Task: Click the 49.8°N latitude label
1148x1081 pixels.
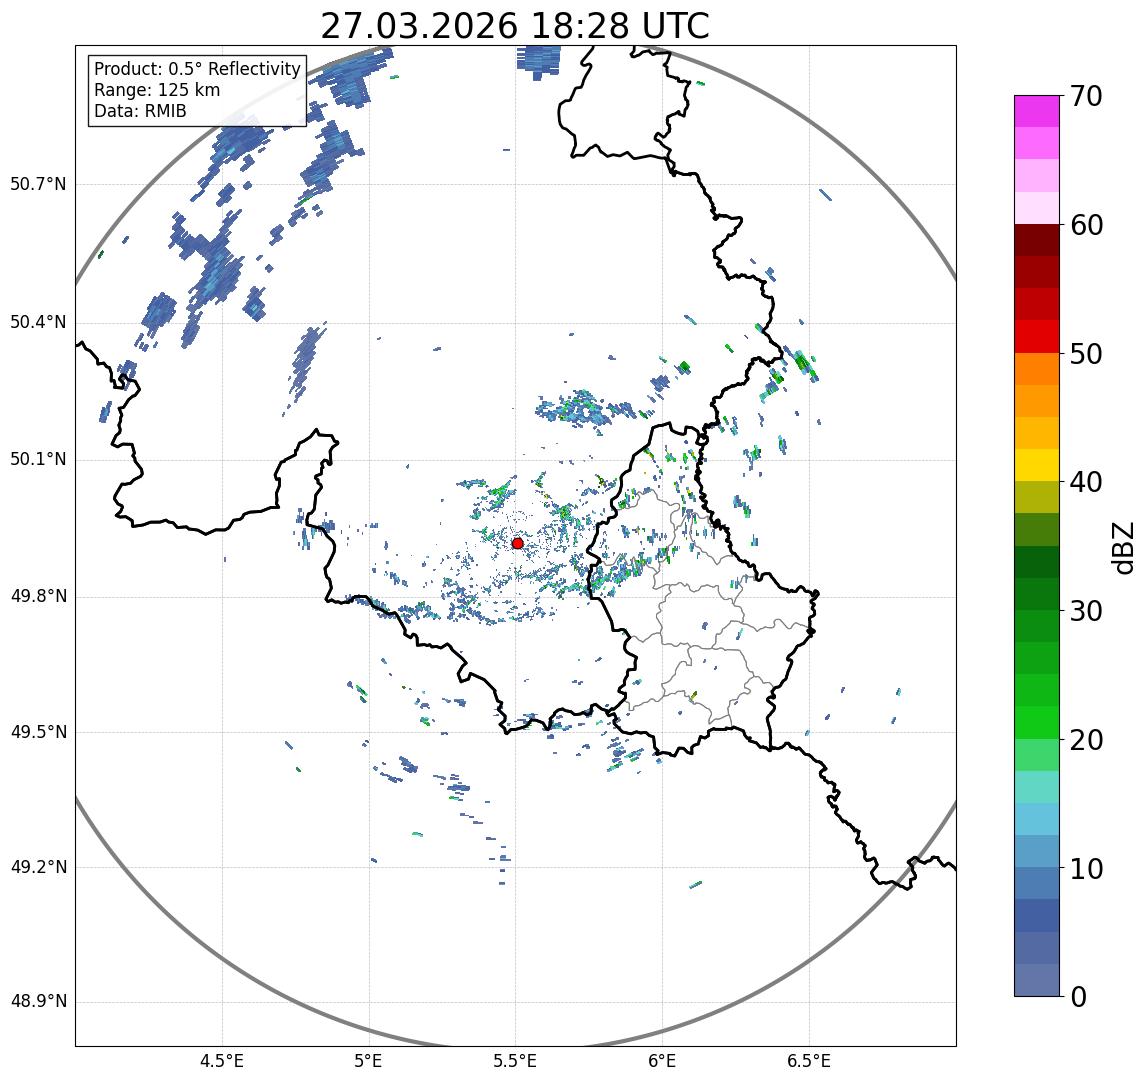Action: tap(37, 596)
